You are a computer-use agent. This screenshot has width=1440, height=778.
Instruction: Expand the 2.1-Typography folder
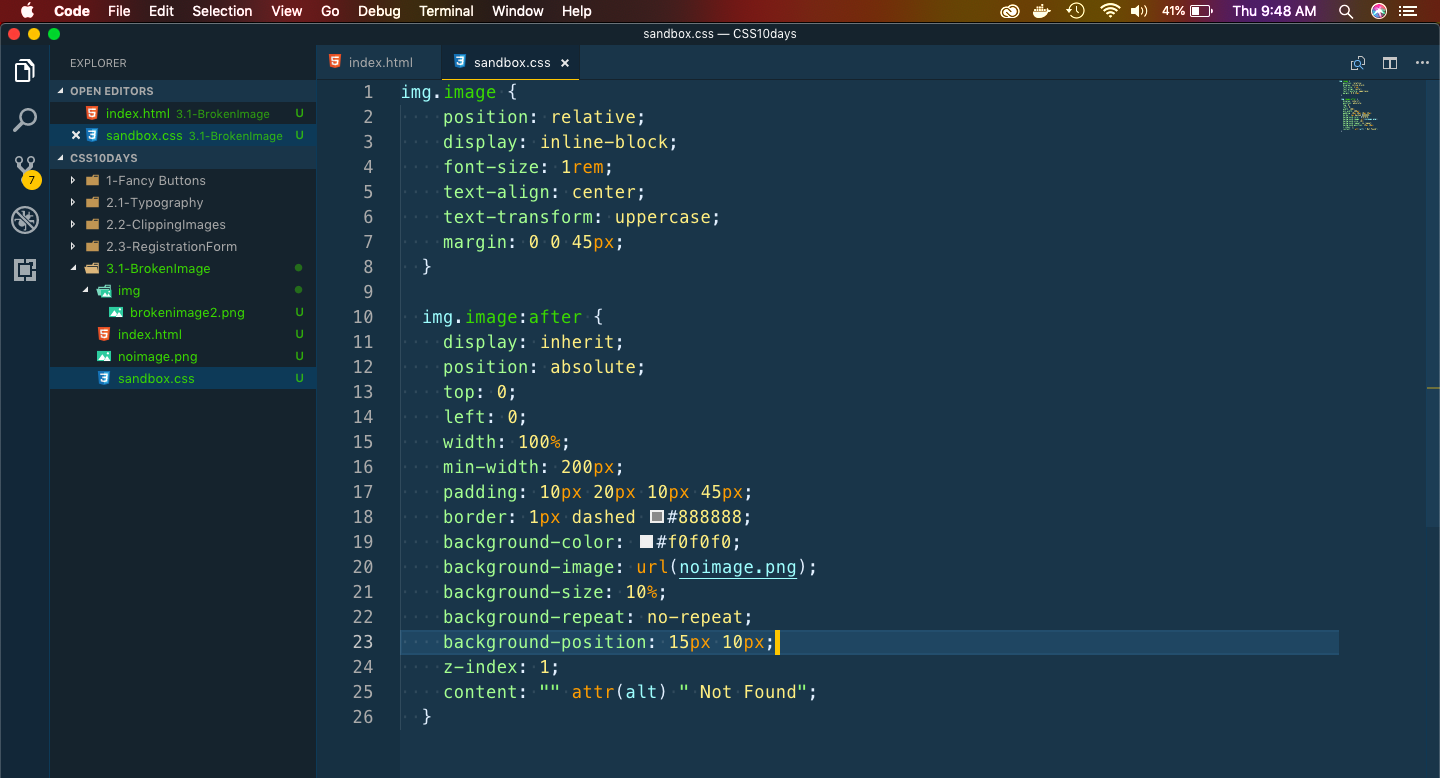(73, 202)
